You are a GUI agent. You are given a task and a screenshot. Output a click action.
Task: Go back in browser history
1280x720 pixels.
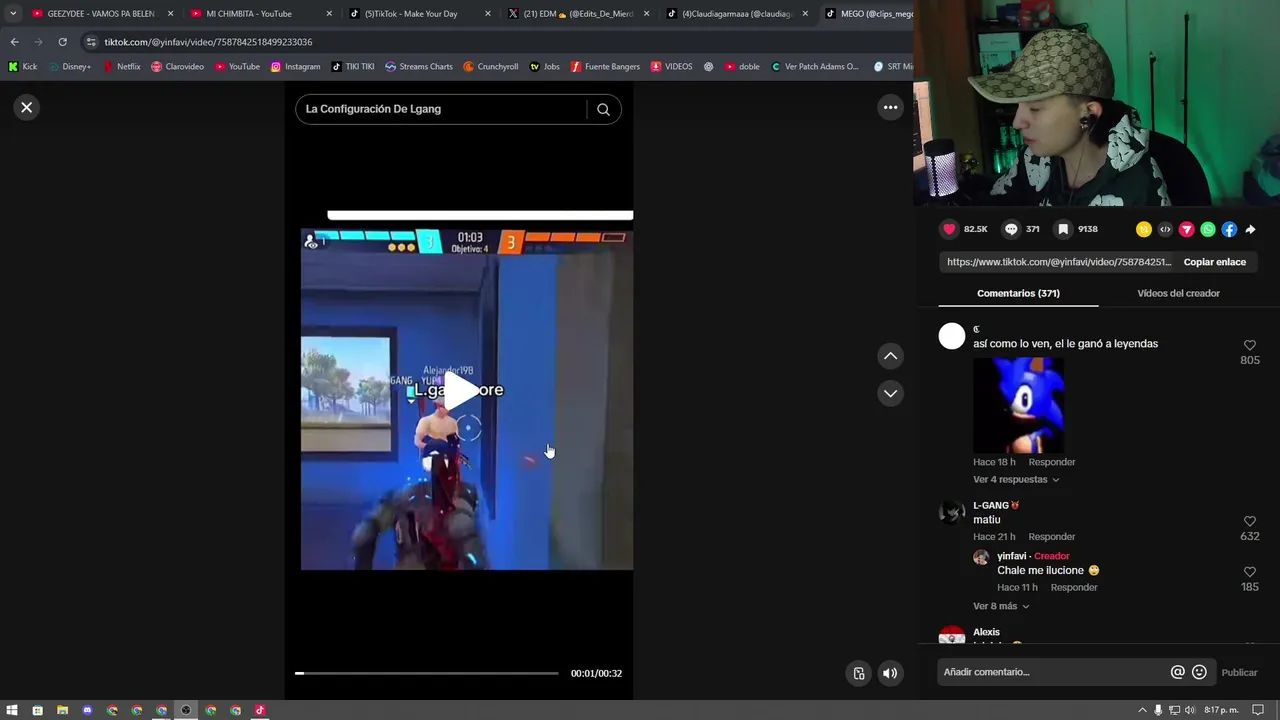14,42
